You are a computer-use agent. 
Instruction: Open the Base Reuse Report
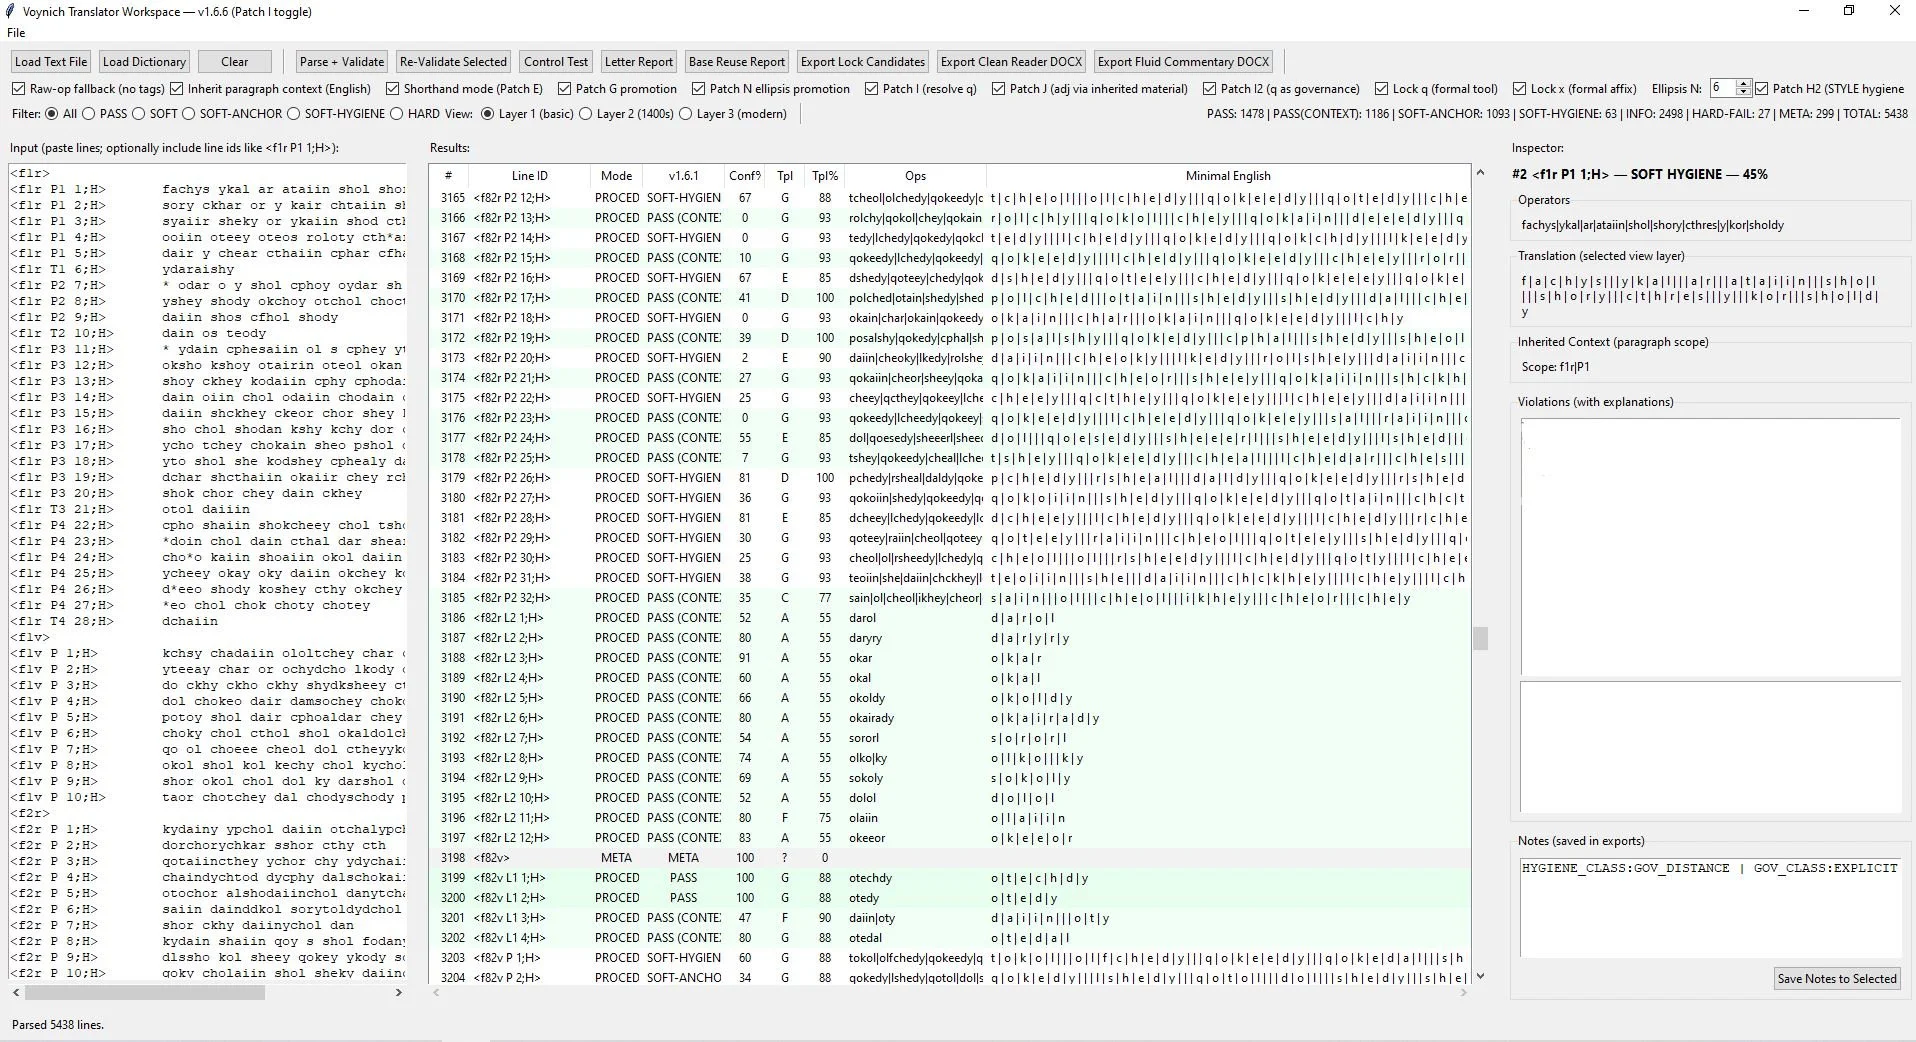735,61
